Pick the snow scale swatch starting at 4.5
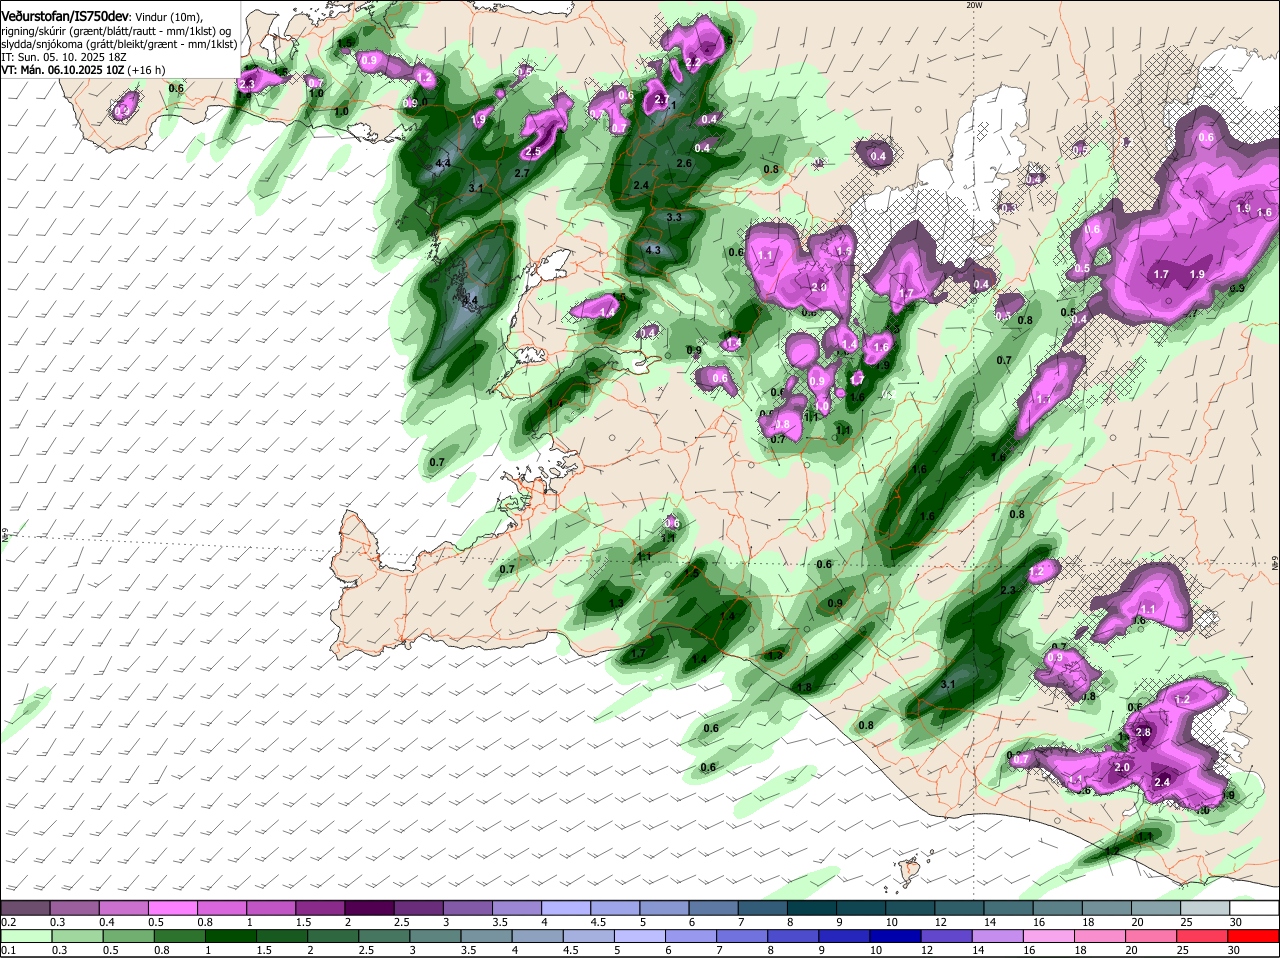The height and width of the screenshot is (958, 1280). tap(614, 907)
